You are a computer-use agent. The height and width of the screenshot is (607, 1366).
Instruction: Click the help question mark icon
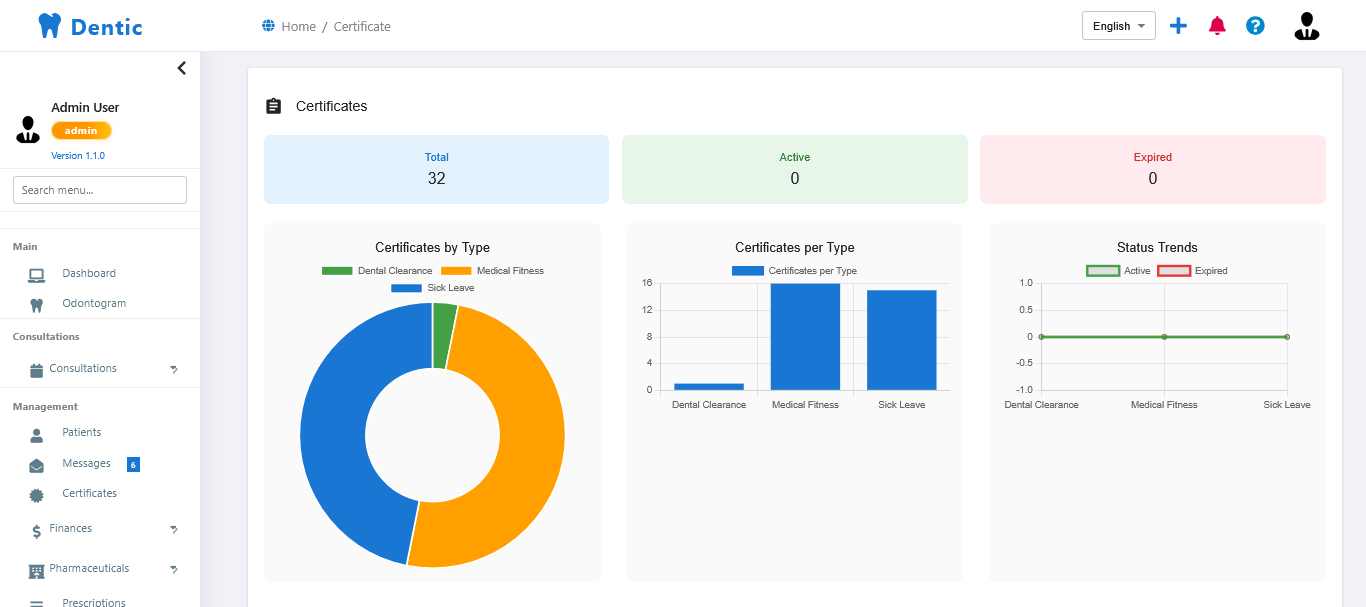tap(1255, 26)
